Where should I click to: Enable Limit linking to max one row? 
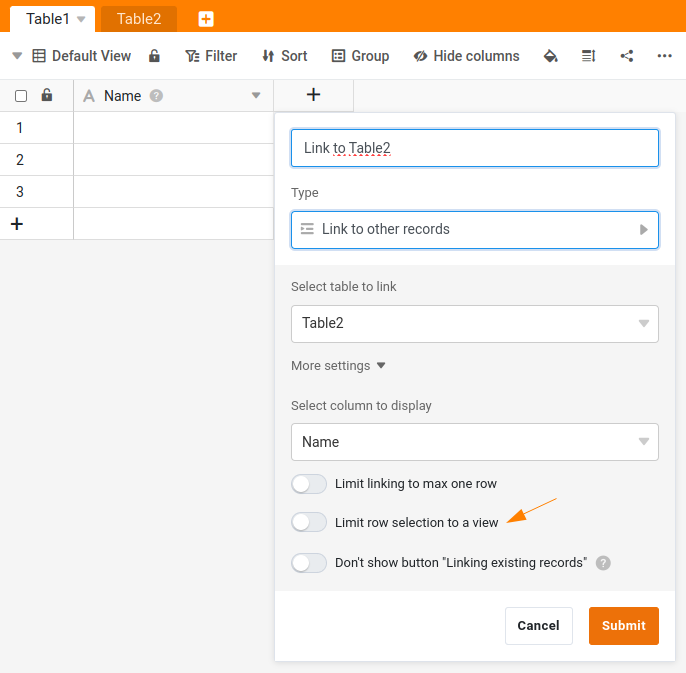(309, 484)
